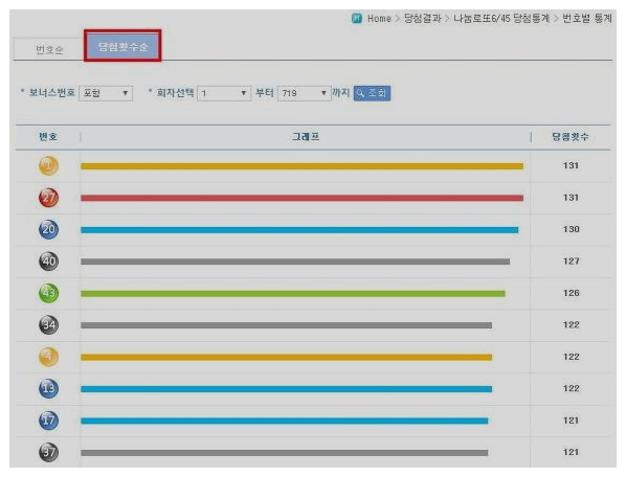Open 당첨결과 breadcrumb link
This screenshot has width=626, height=477.
coord(422,18)
